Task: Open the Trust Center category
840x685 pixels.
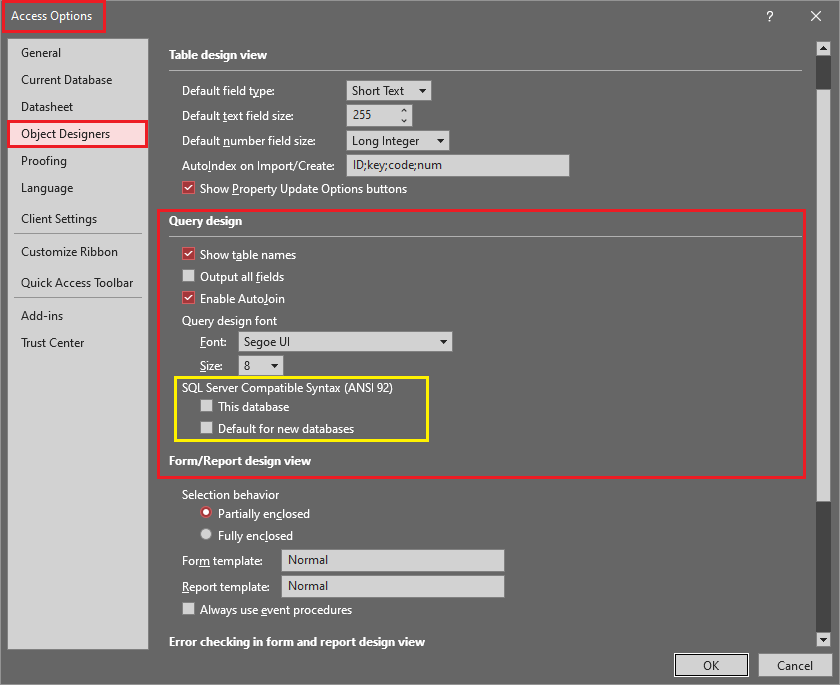Action: (53, 343)
